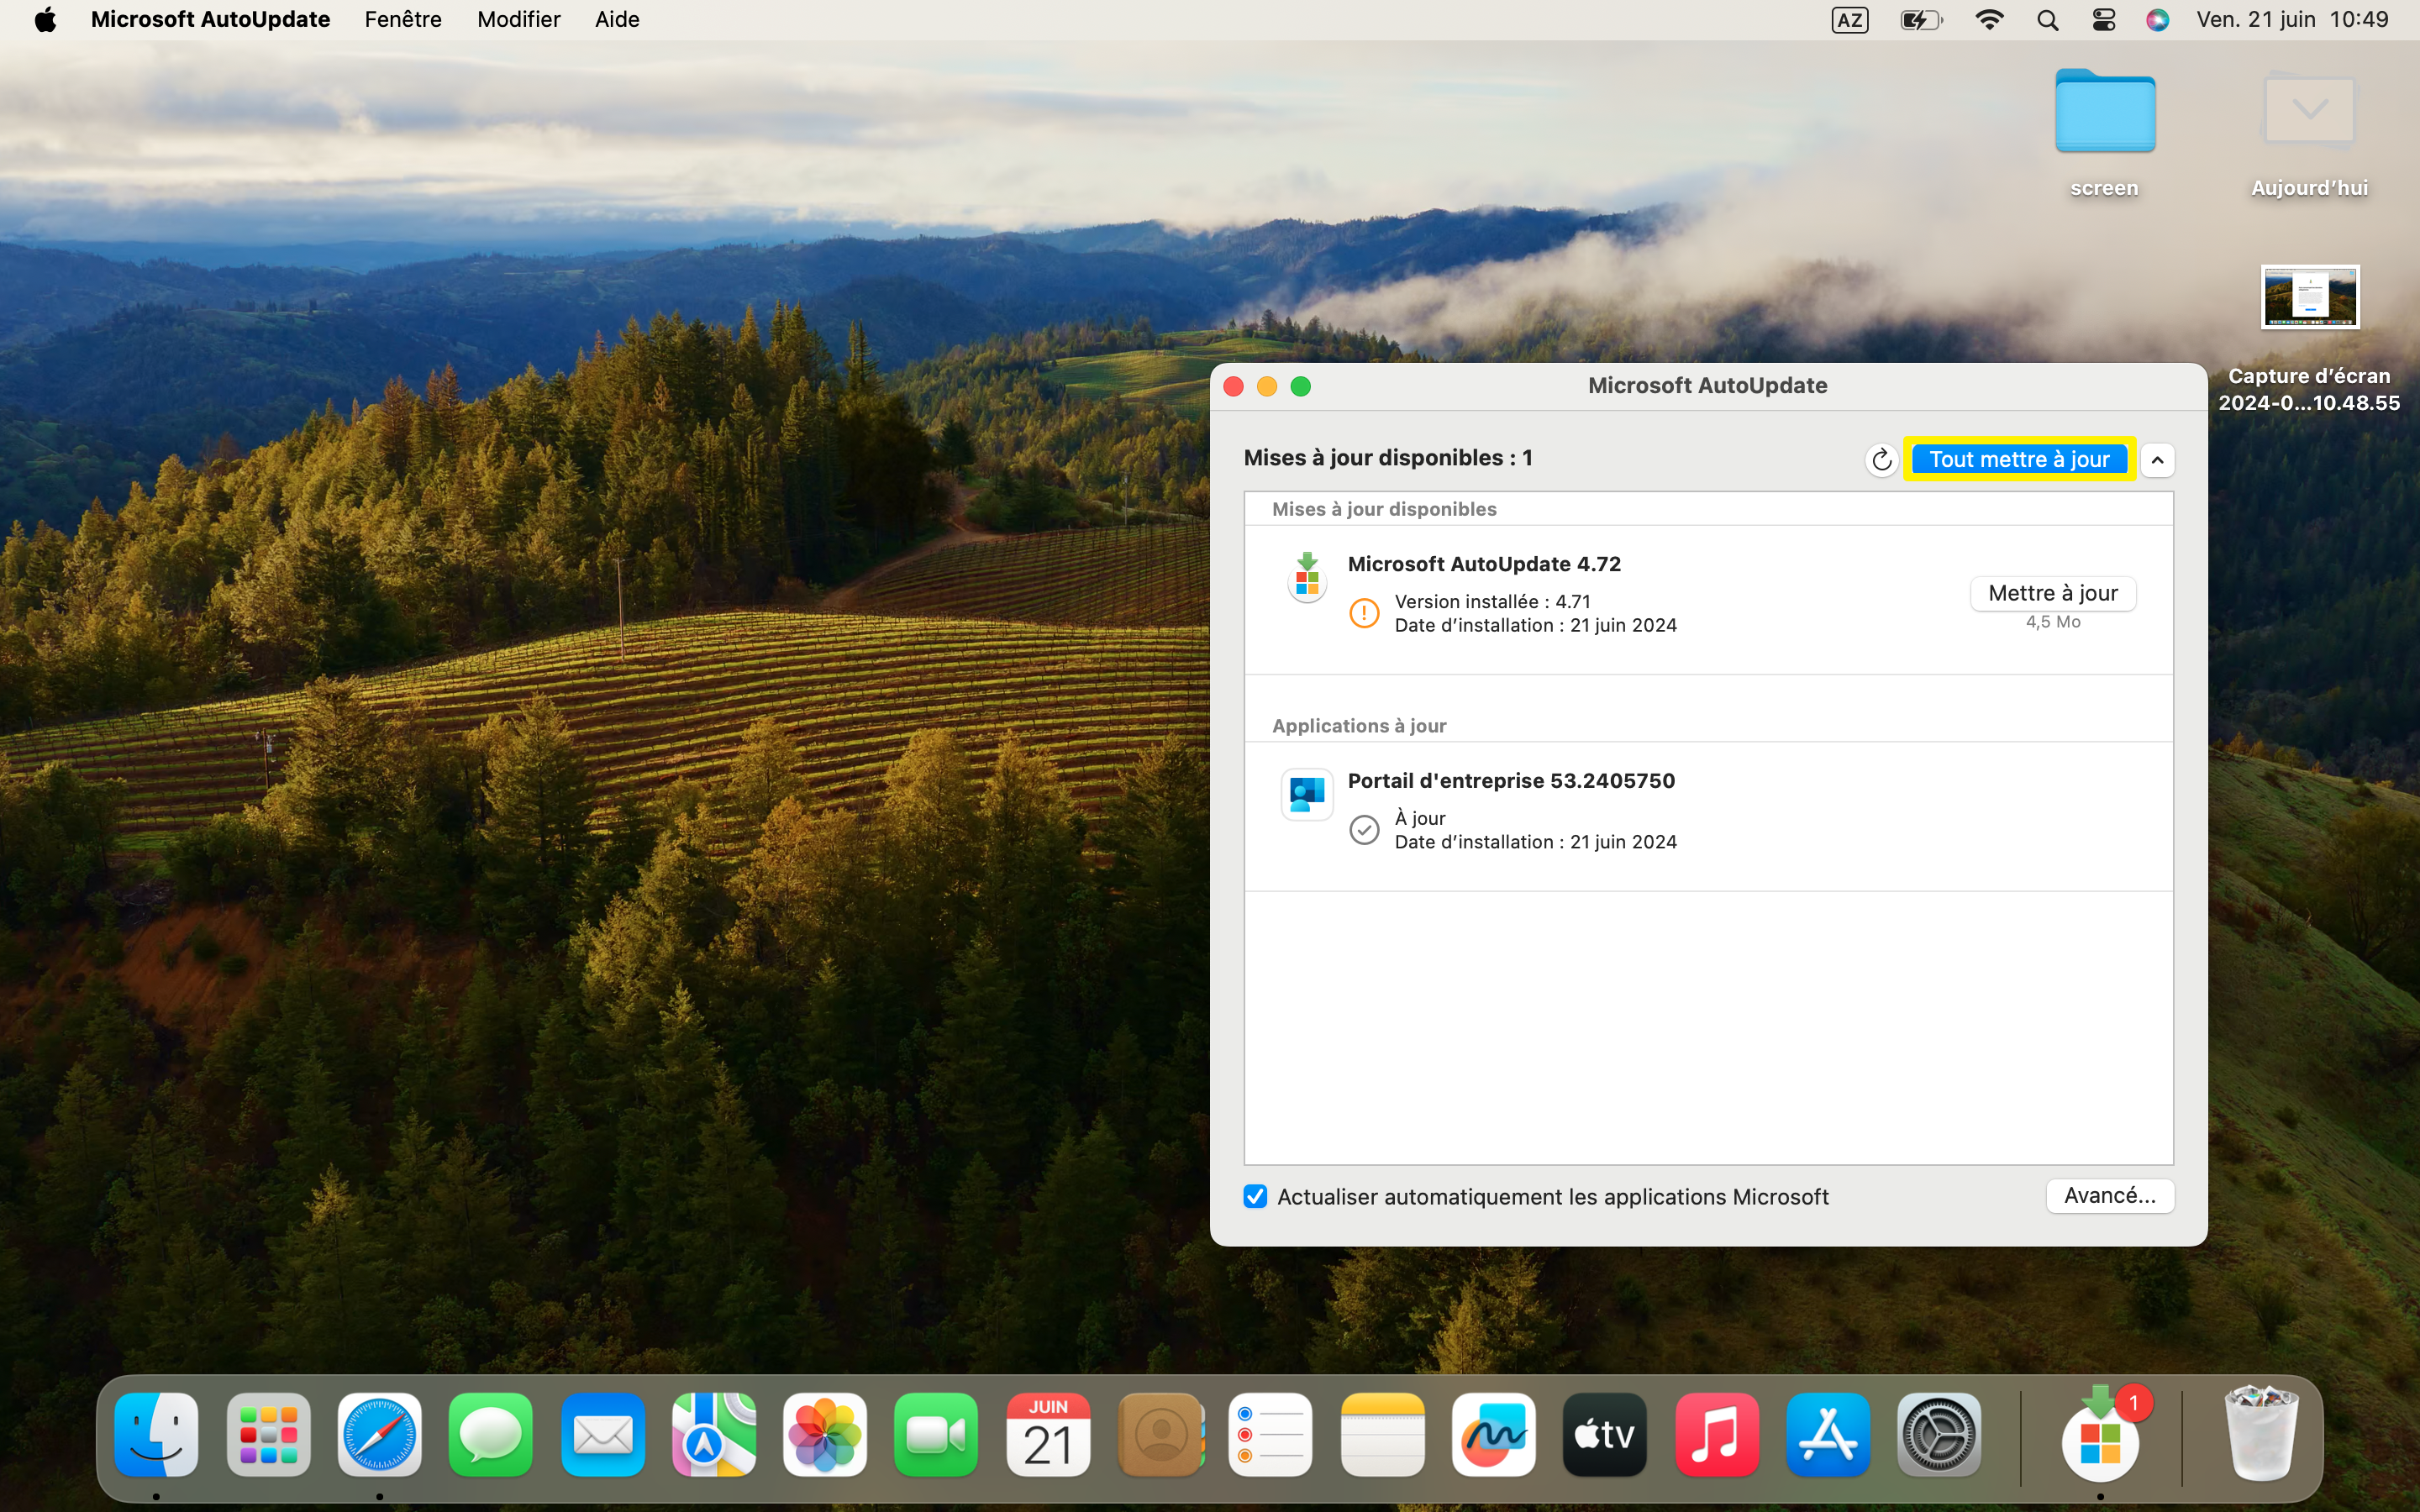Open Maps from the Dock
This screenshot has width=2420, height=1512.
714,1434
